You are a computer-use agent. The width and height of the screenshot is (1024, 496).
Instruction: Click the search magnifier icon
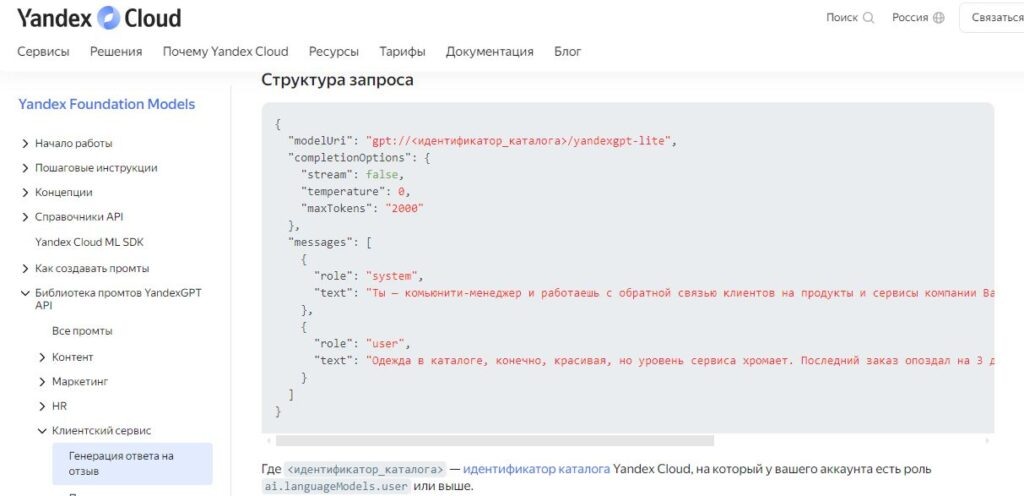point(868,18)
